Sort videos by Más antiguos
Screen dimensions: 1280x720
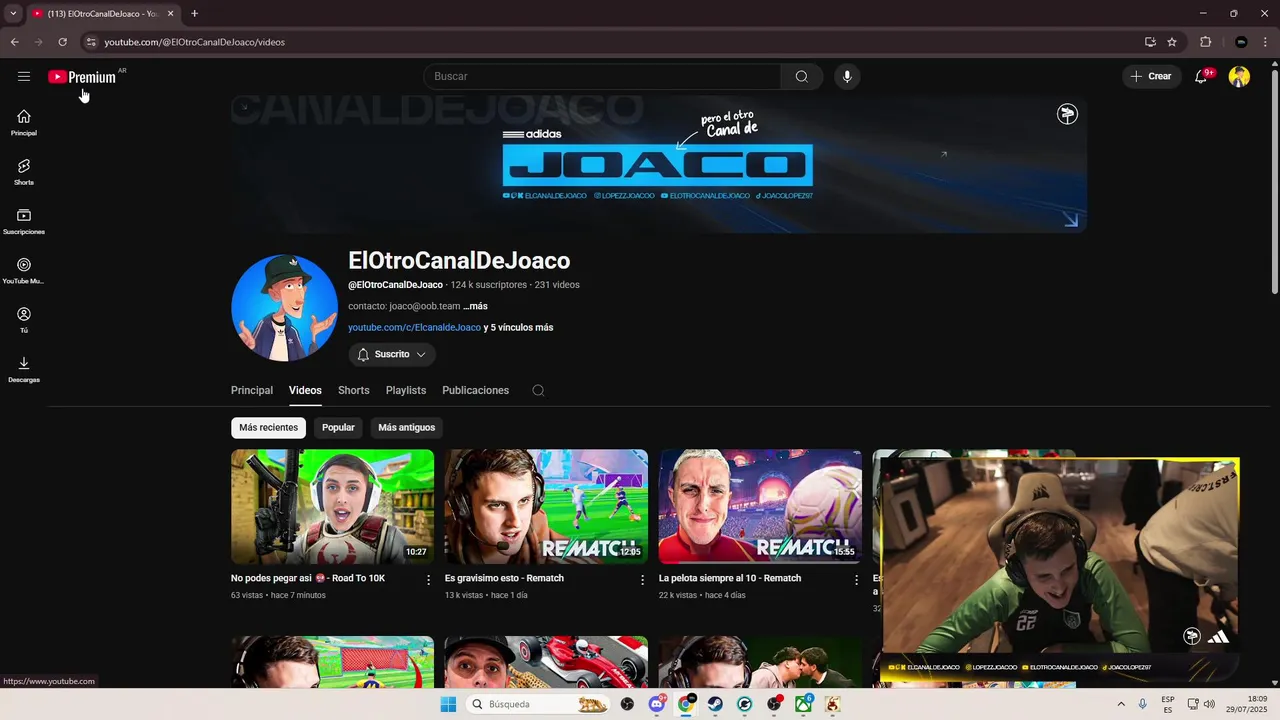tap(407, 427)
